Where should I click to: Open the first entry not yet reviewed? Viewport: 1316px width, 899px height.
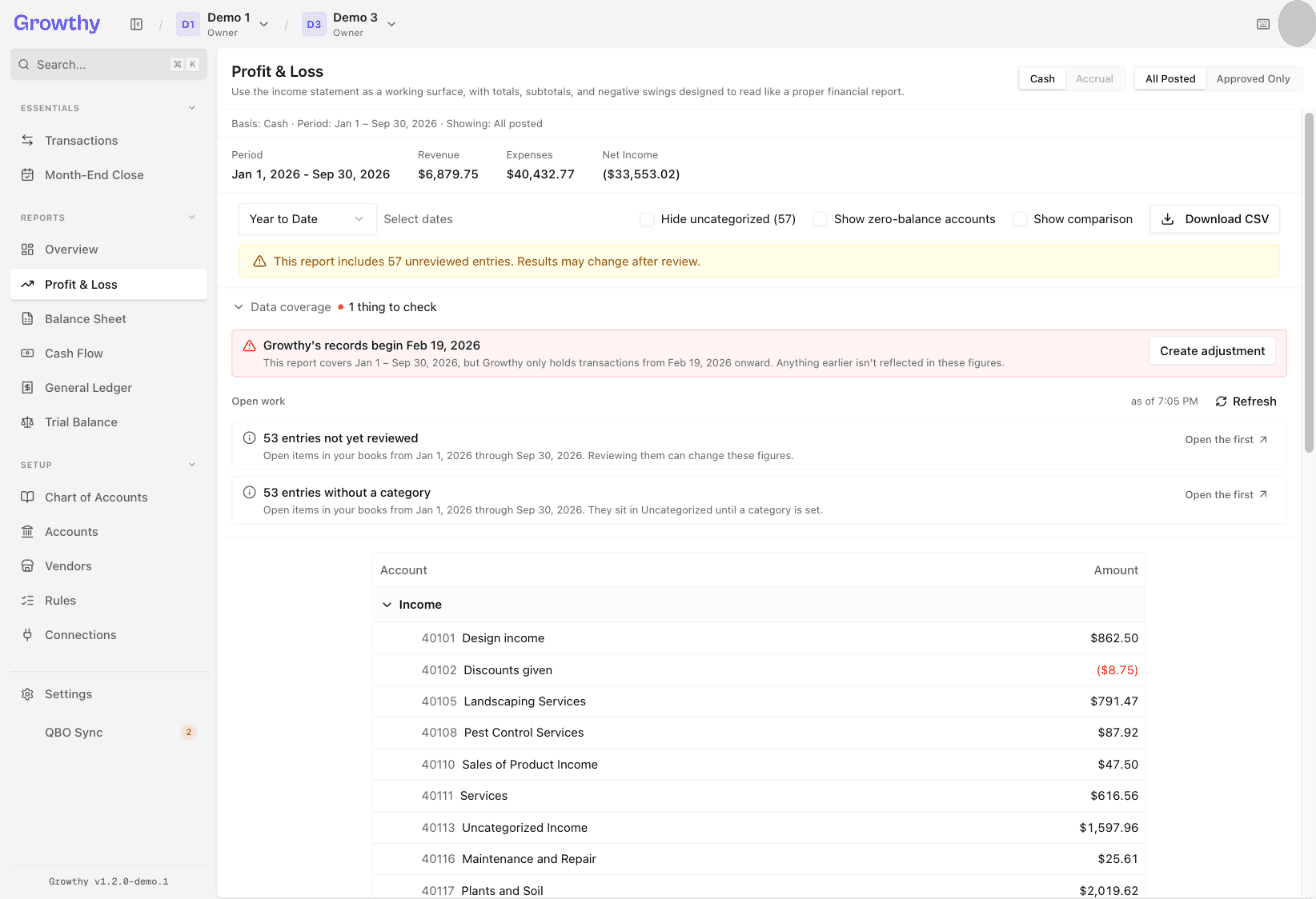[1226, 440]
